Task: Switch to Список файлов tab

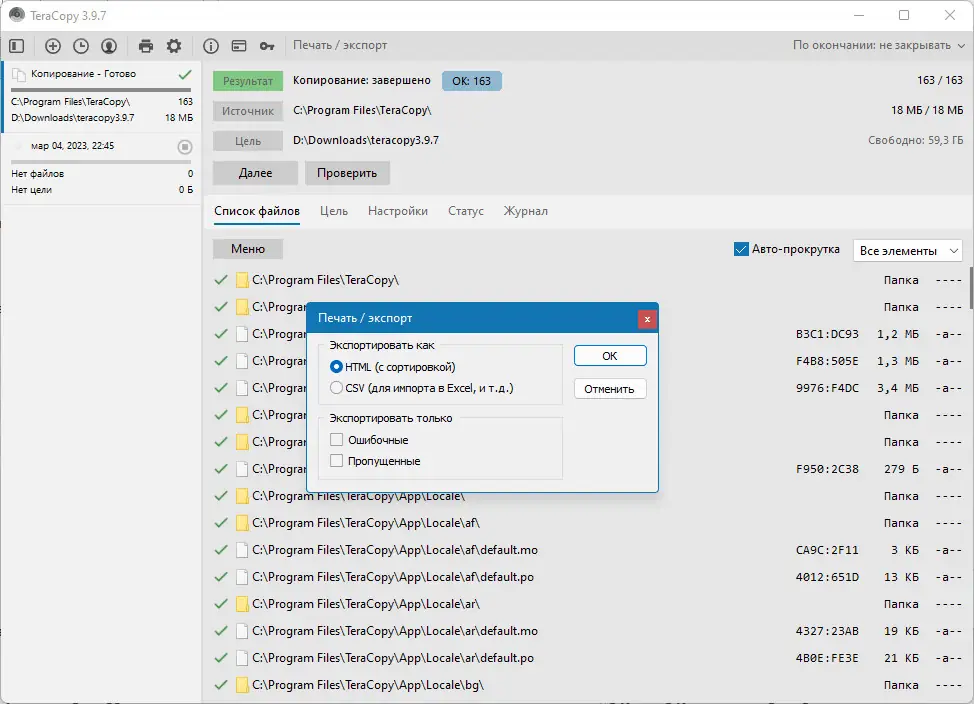Action: pos(257,211)
